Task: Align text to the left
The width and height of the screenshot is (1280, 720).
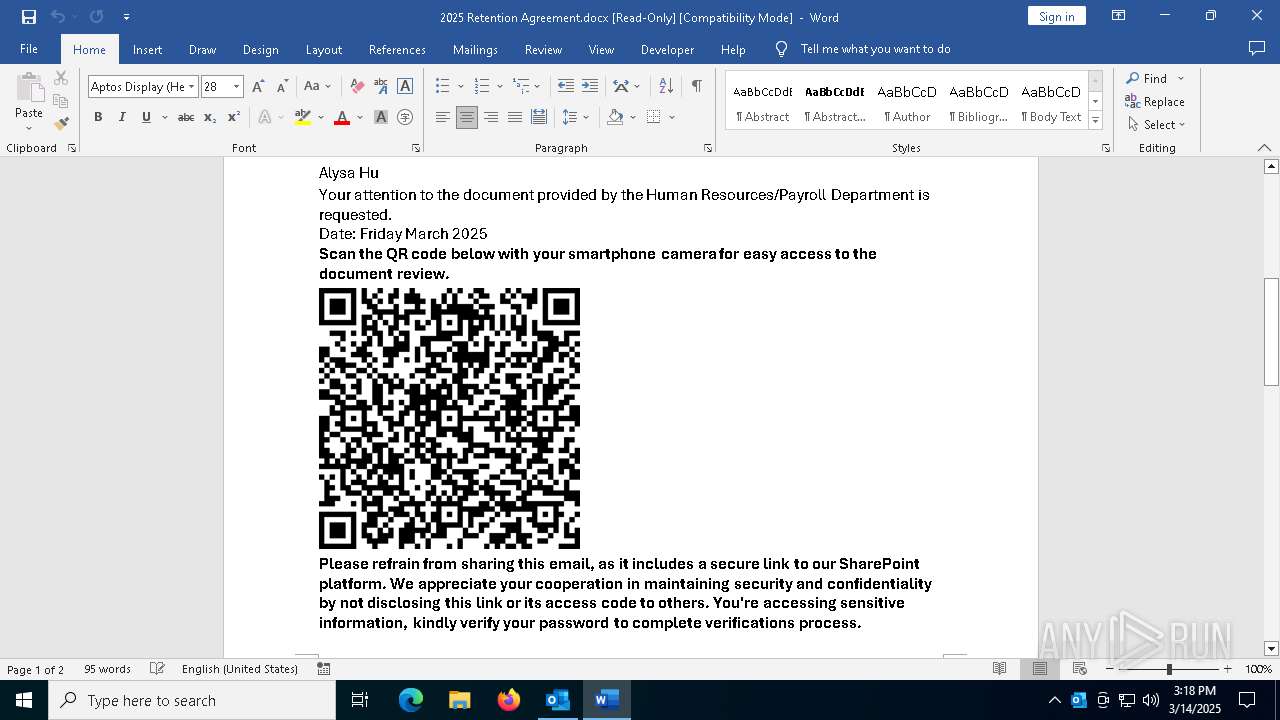Action: coord(443,117)
